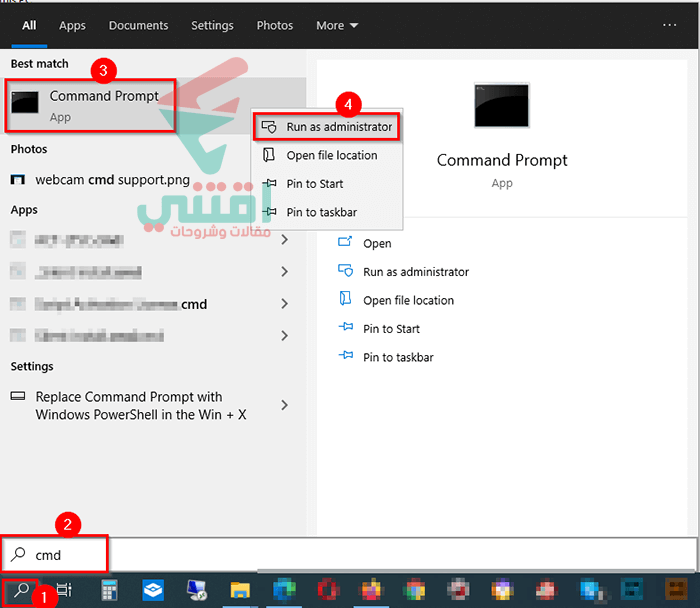Expand arrow for app result ending in cmd

point(284,304)
